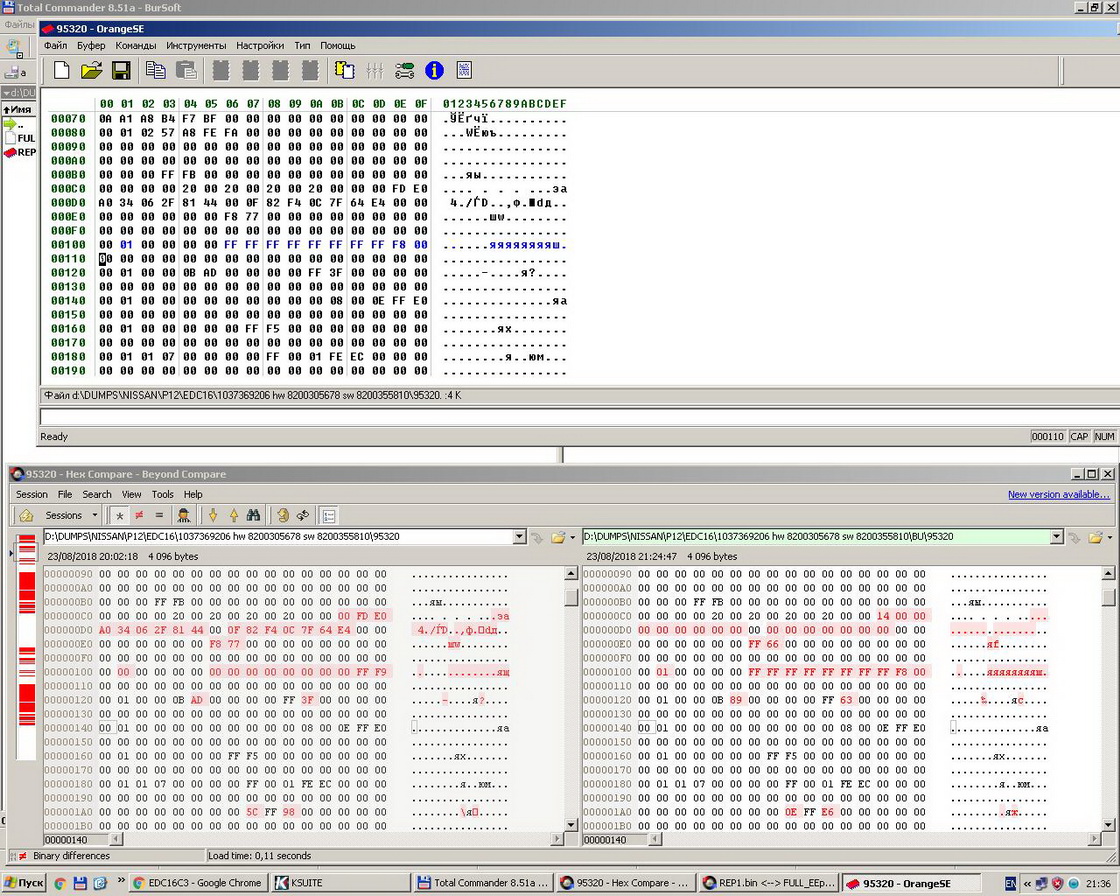Click the left pane vertical scrollbar down arrow

(571, 825)
